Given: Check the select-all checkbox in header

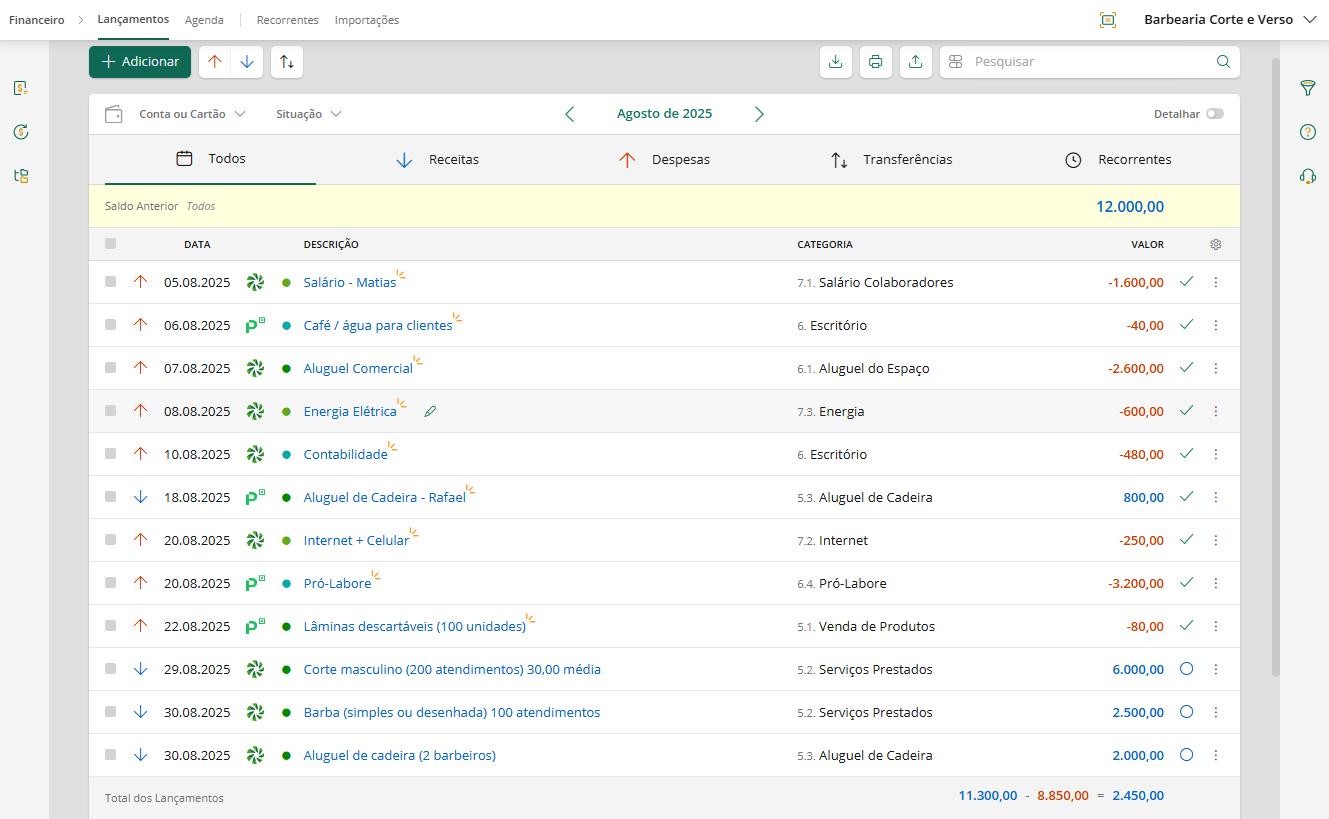Looking at the screenshot, I should coord(110,244).
